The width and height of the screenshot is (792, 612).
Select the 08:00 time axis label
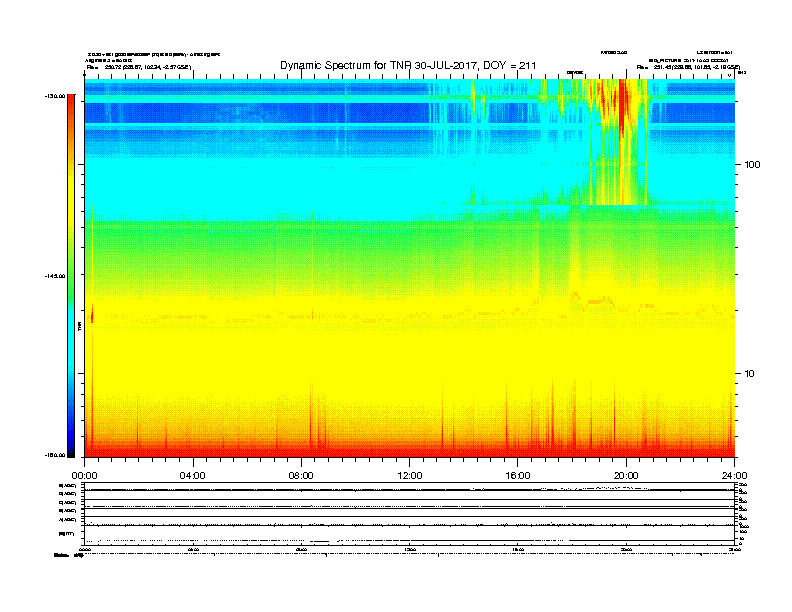pos(301,476)
